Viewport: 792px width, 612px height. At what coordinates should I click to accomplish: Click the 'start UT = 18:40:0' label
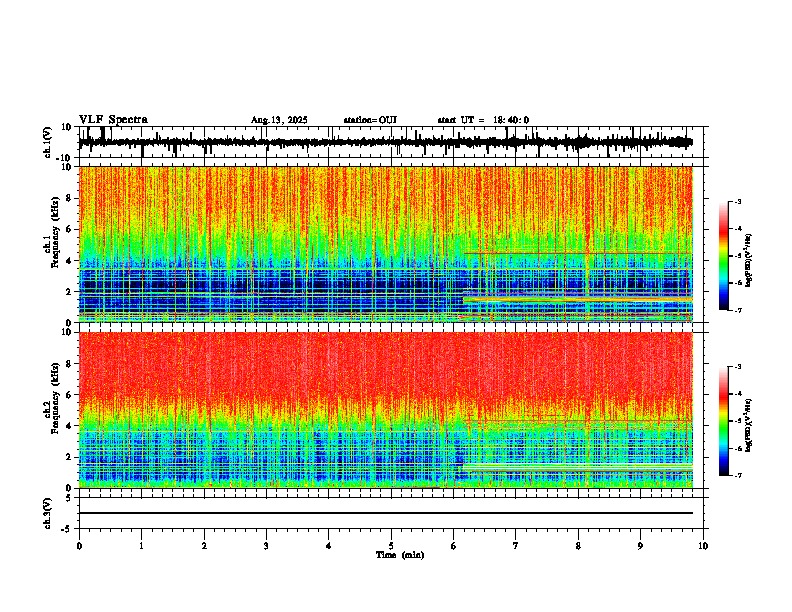pyautogui.click(x=483, y=120)
